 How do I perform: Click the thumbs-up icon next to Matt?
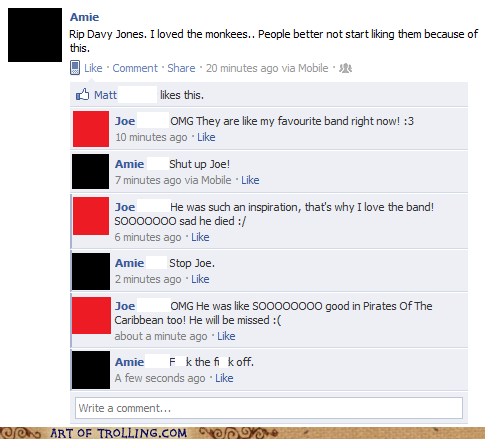coord(83,95)
